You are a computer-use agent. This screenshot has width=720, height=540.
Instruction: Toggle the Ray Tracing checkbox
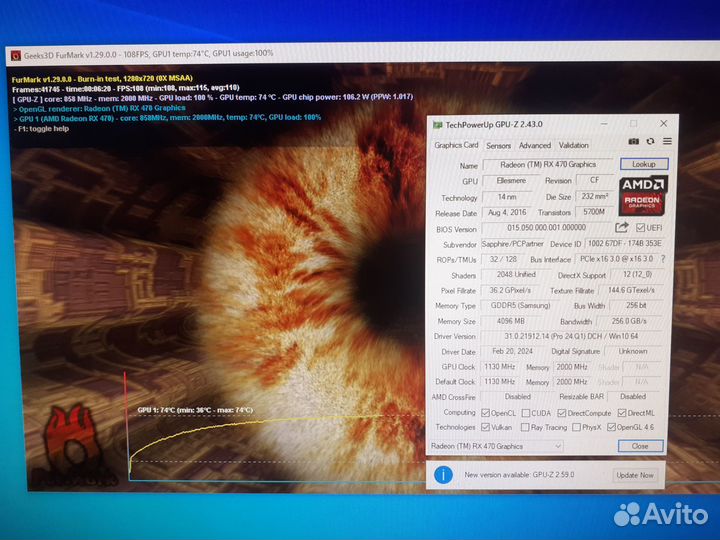click(525, 428)
